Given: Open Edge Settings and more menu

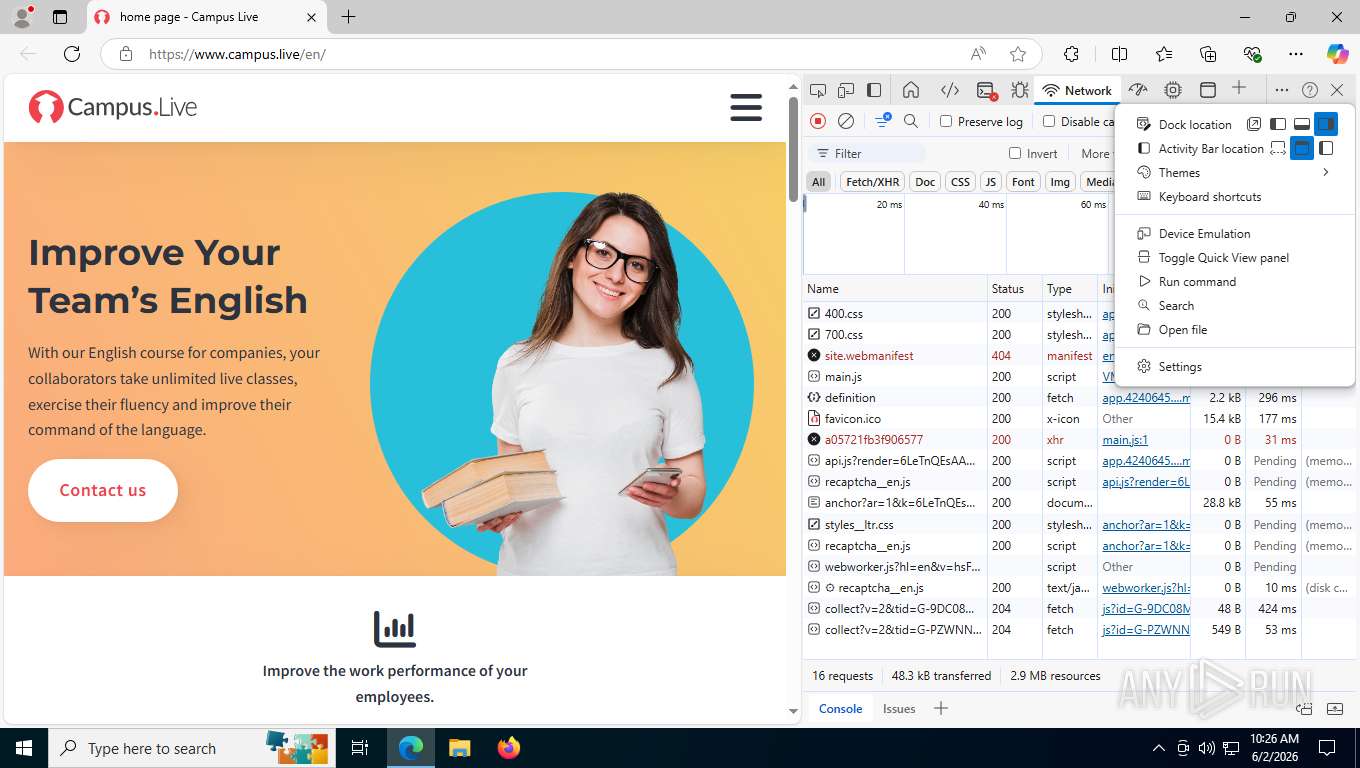Looking at the screenshot, I should point(1296,54).
